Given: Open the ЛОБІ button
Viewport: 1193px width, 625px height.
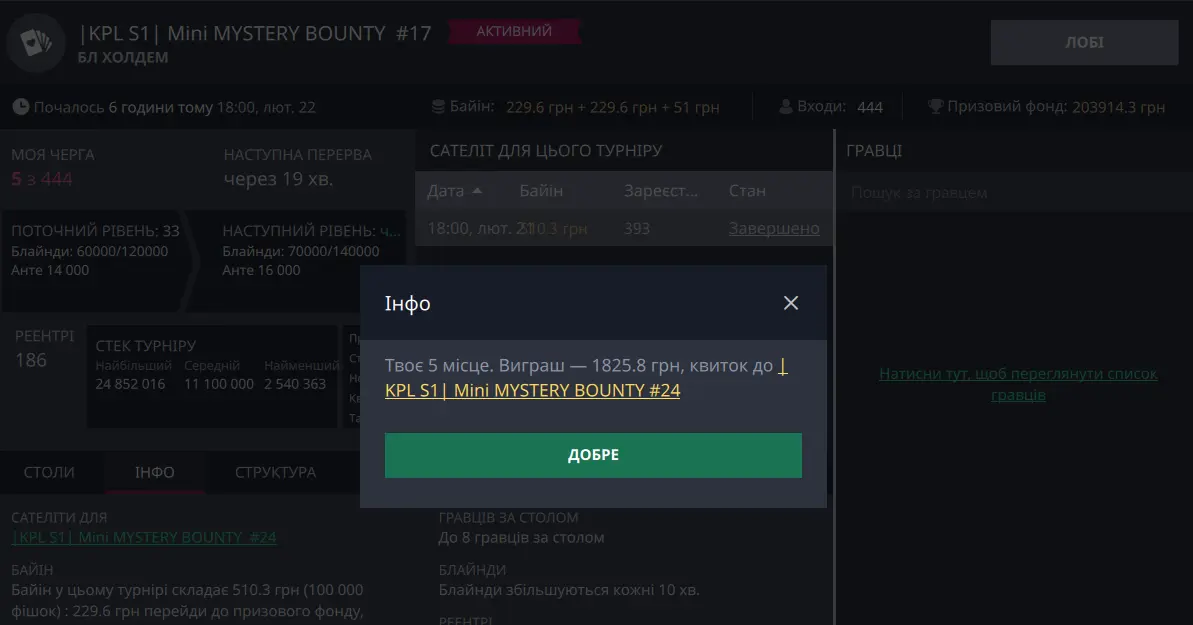Looking at the screenshot, I should [x=1084, y=43].
